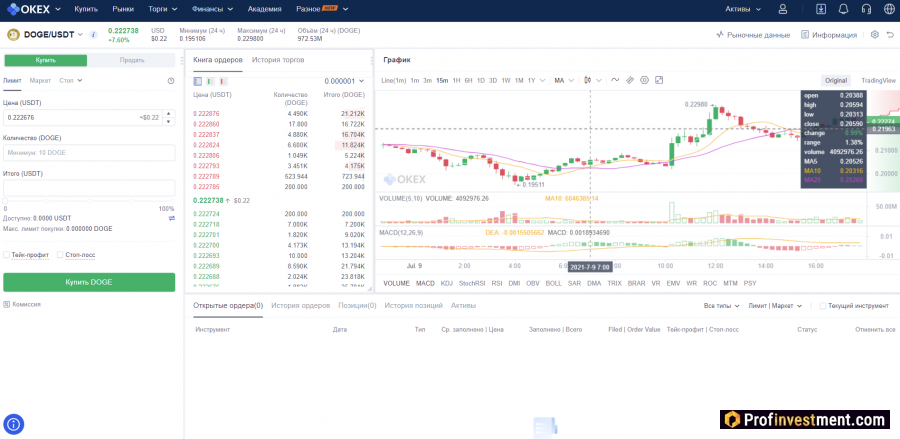Click the Количество (DOGE) input field
Image resolution: width=900 pixels, height=439 pixels.
pyautogui.click(x=89, y=153)
